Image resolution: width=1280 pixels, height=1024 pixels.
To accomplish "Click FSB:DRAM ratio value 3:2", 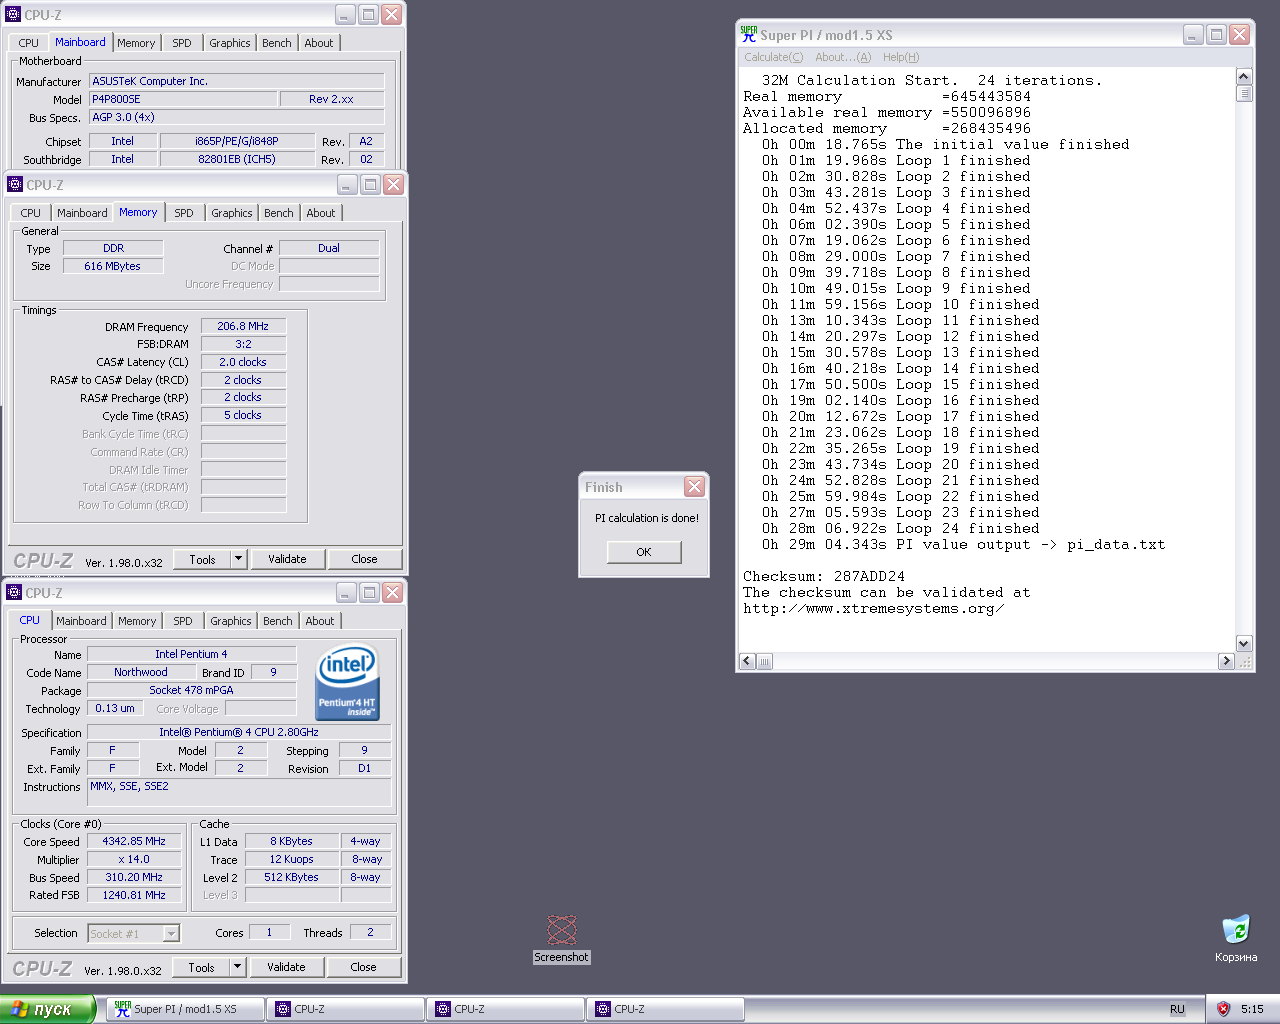I will pyautogui.click(x=243, y=344).
